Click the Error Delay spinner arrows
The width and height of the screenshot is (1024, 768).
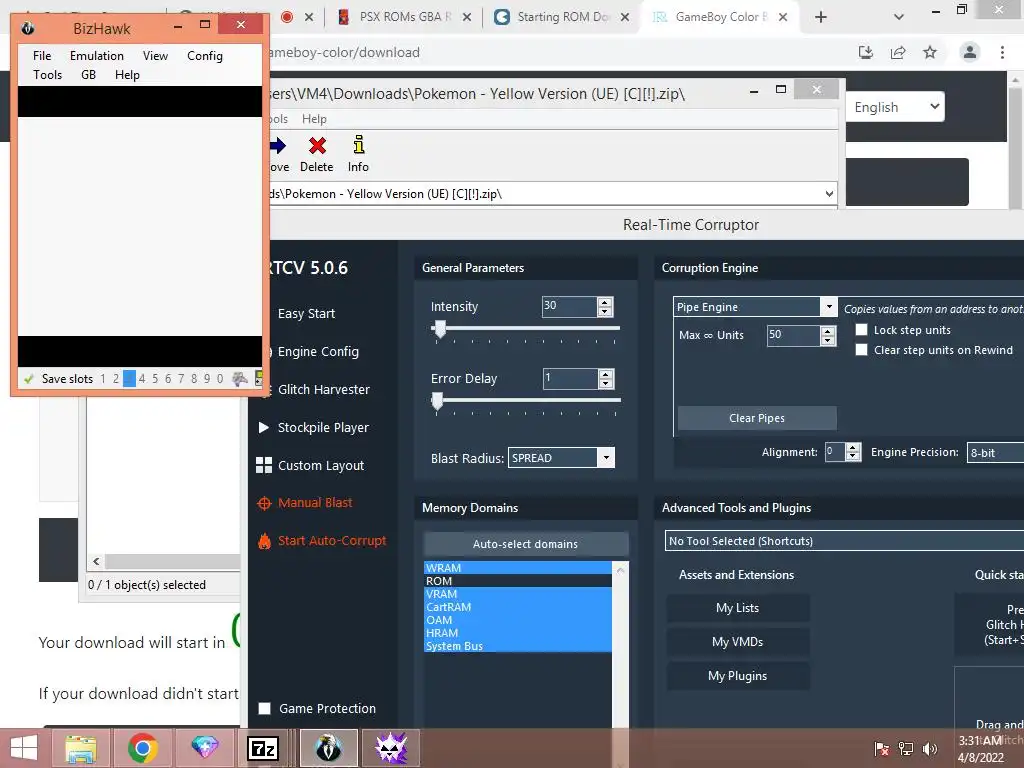pos(605,379)
